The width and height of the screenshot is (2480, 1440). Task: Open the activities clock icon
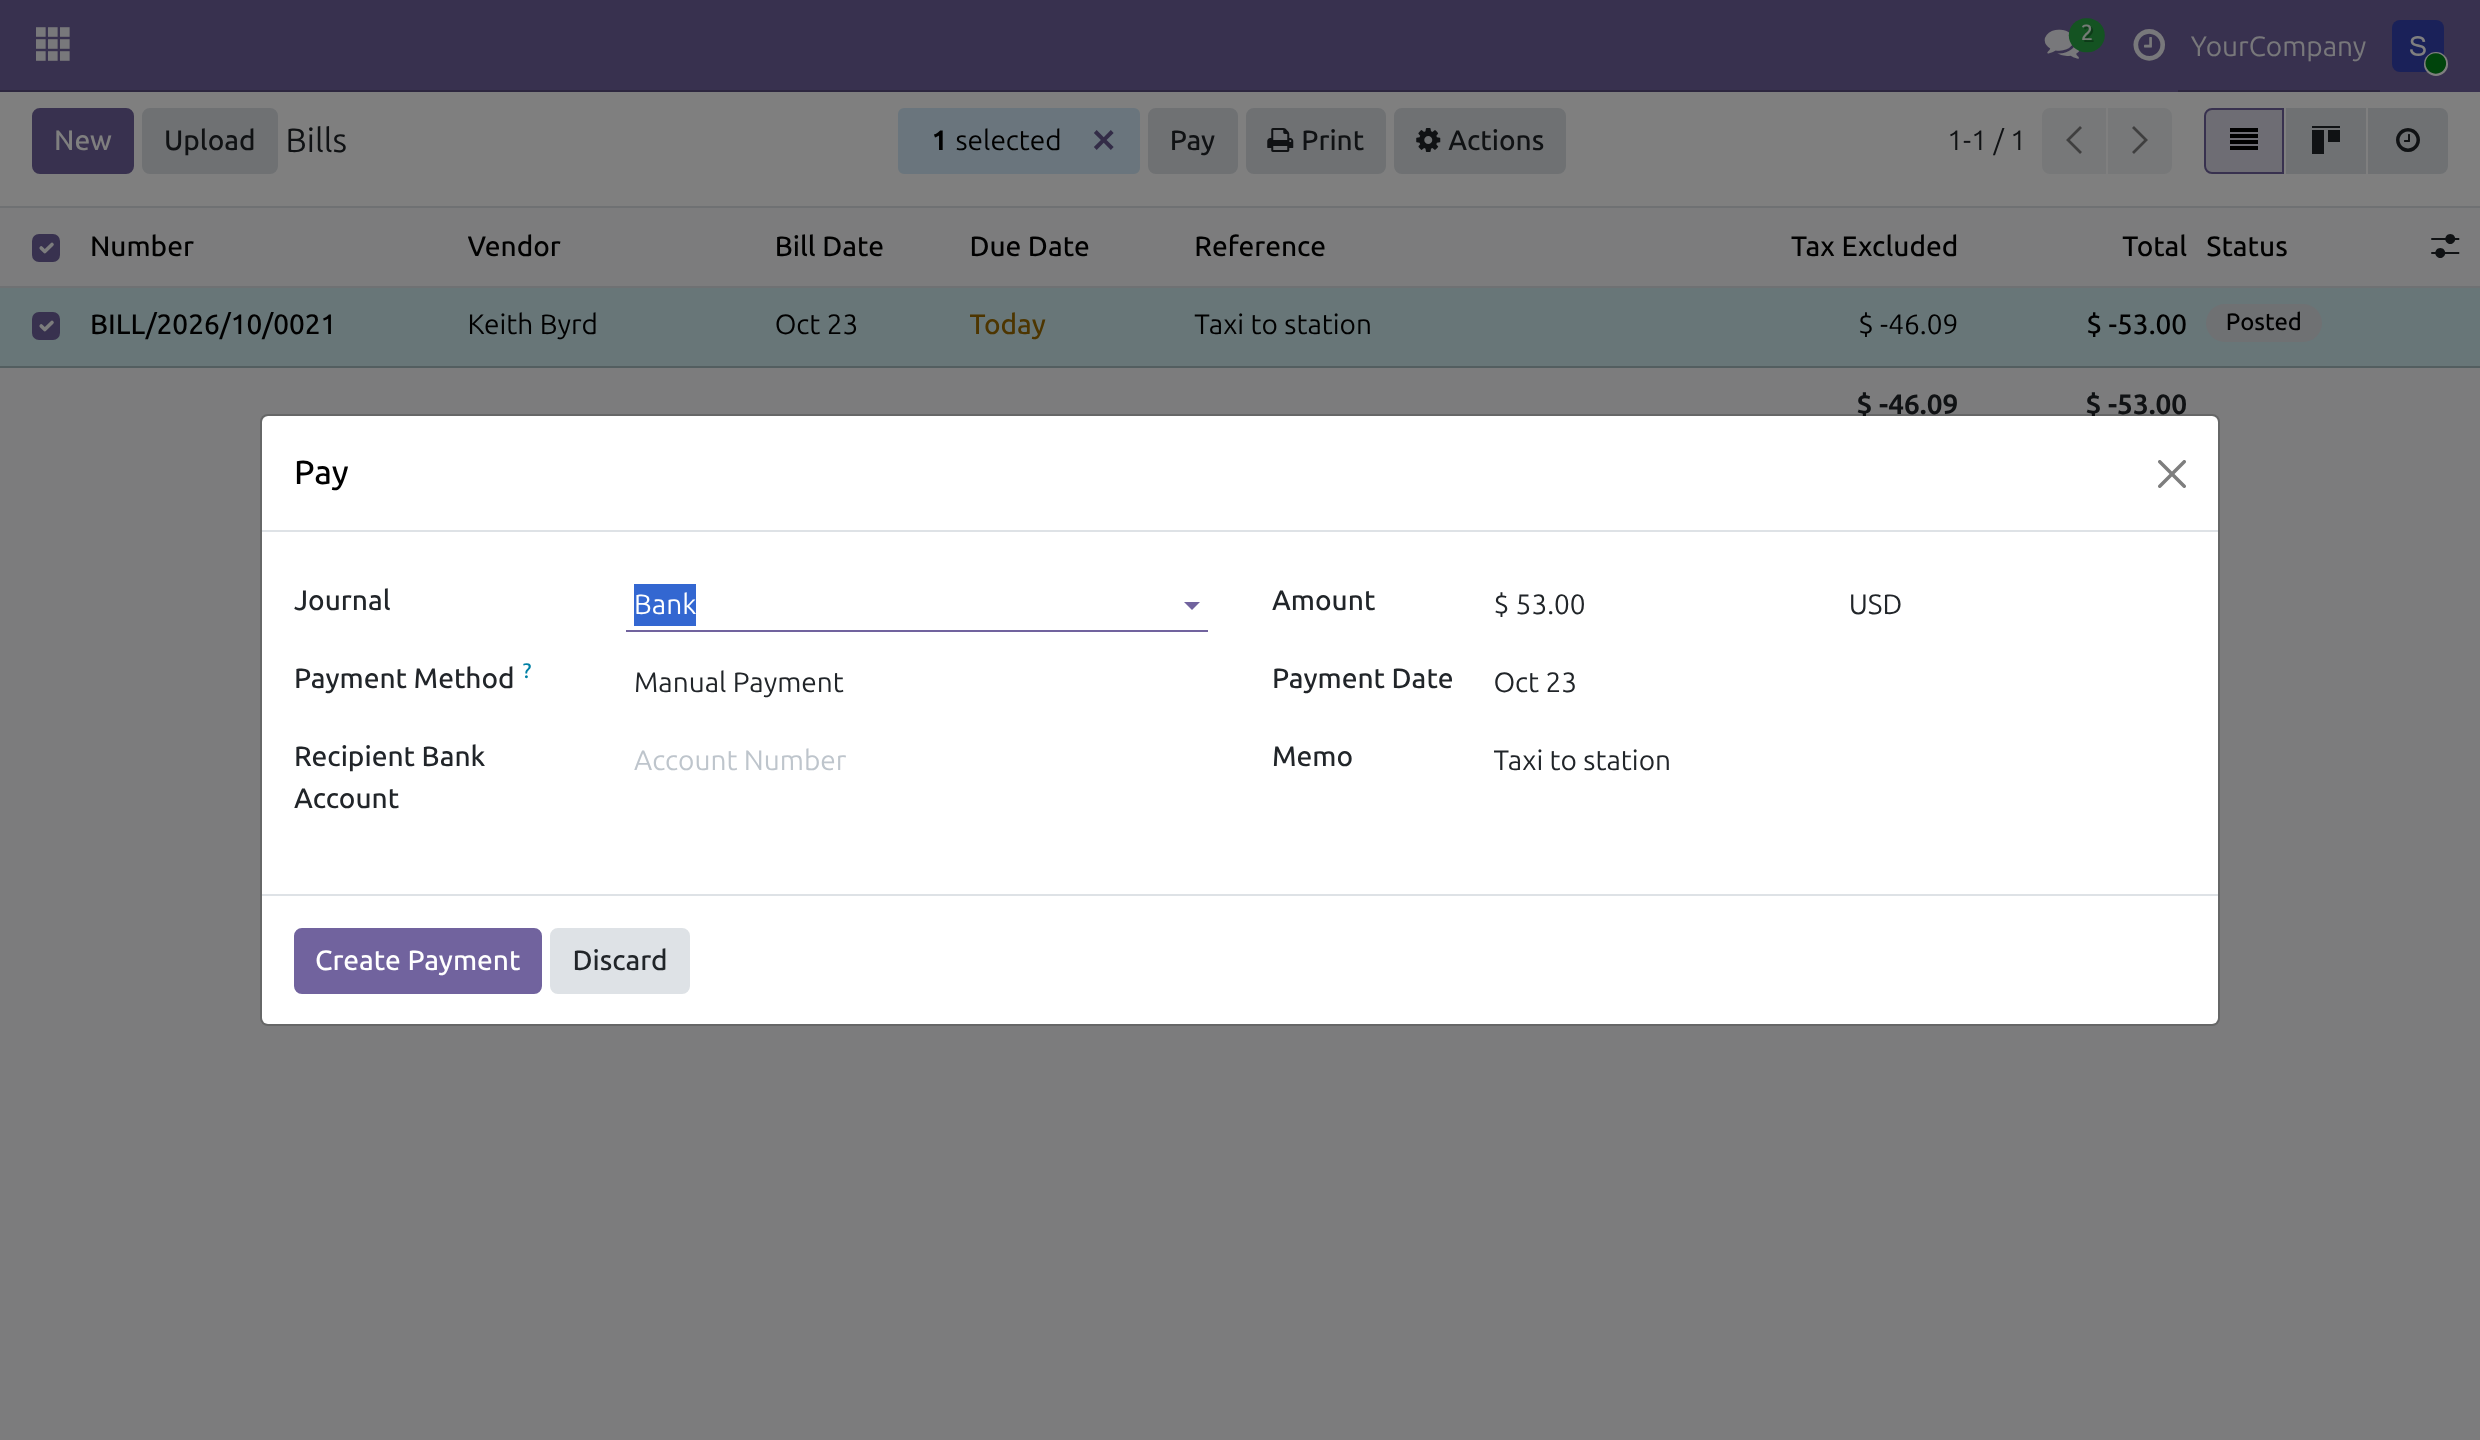2149,45
